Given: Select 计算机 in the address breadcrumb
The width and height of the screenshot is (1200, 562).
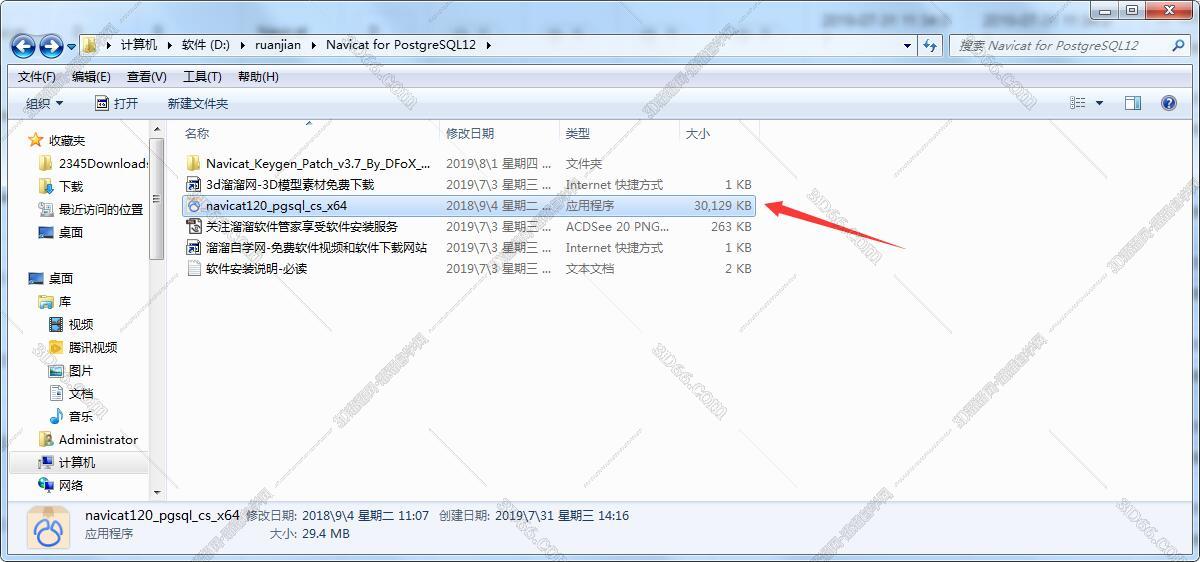Looking at the screenshot, I should tap(138, 45).
